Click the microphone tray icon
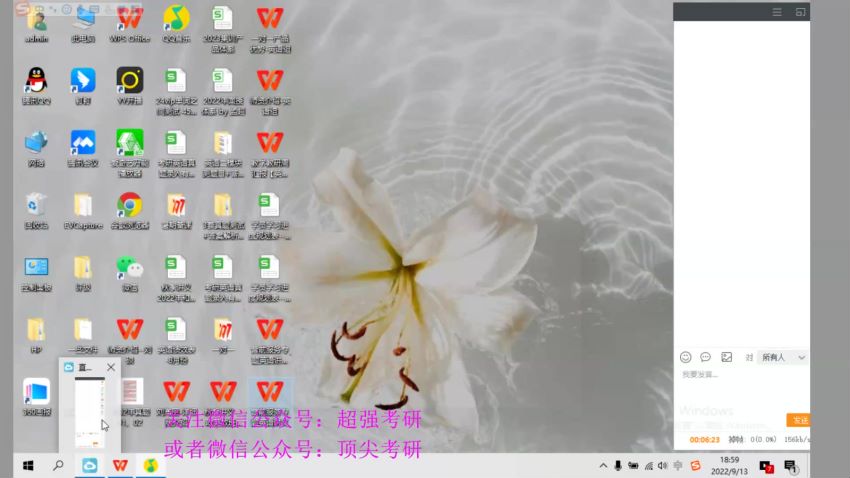 pyautogui.click(x=618, y=466)
